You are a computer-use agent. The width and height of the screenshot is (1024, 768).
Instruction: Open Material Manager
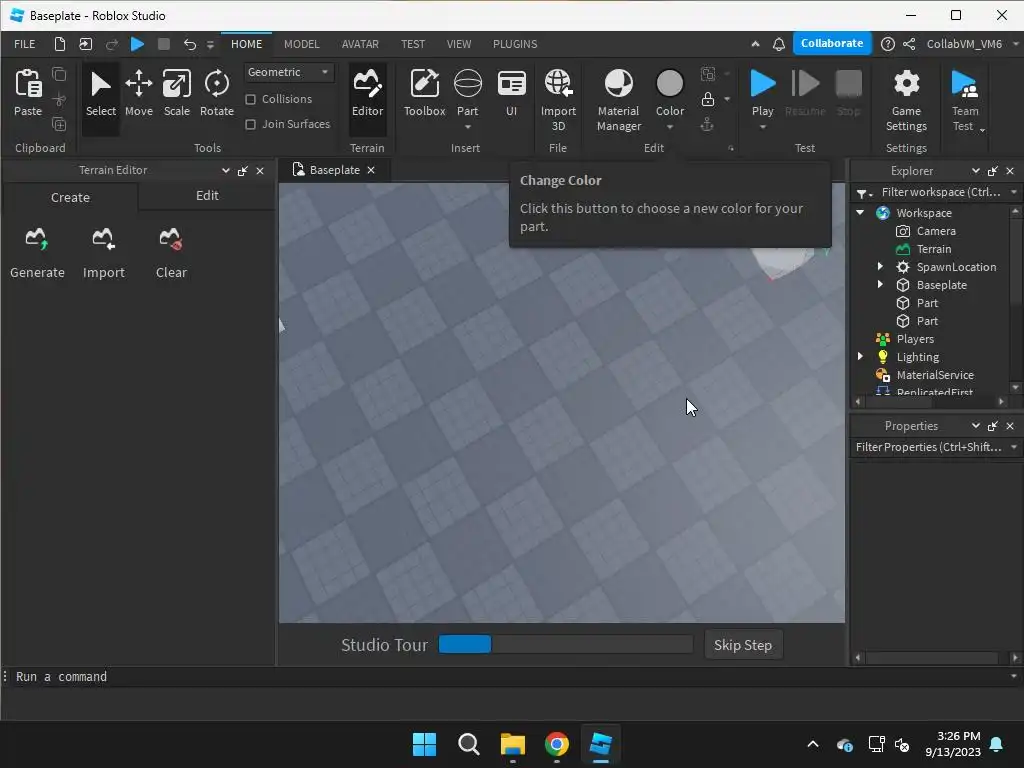[x=618, y=100]
